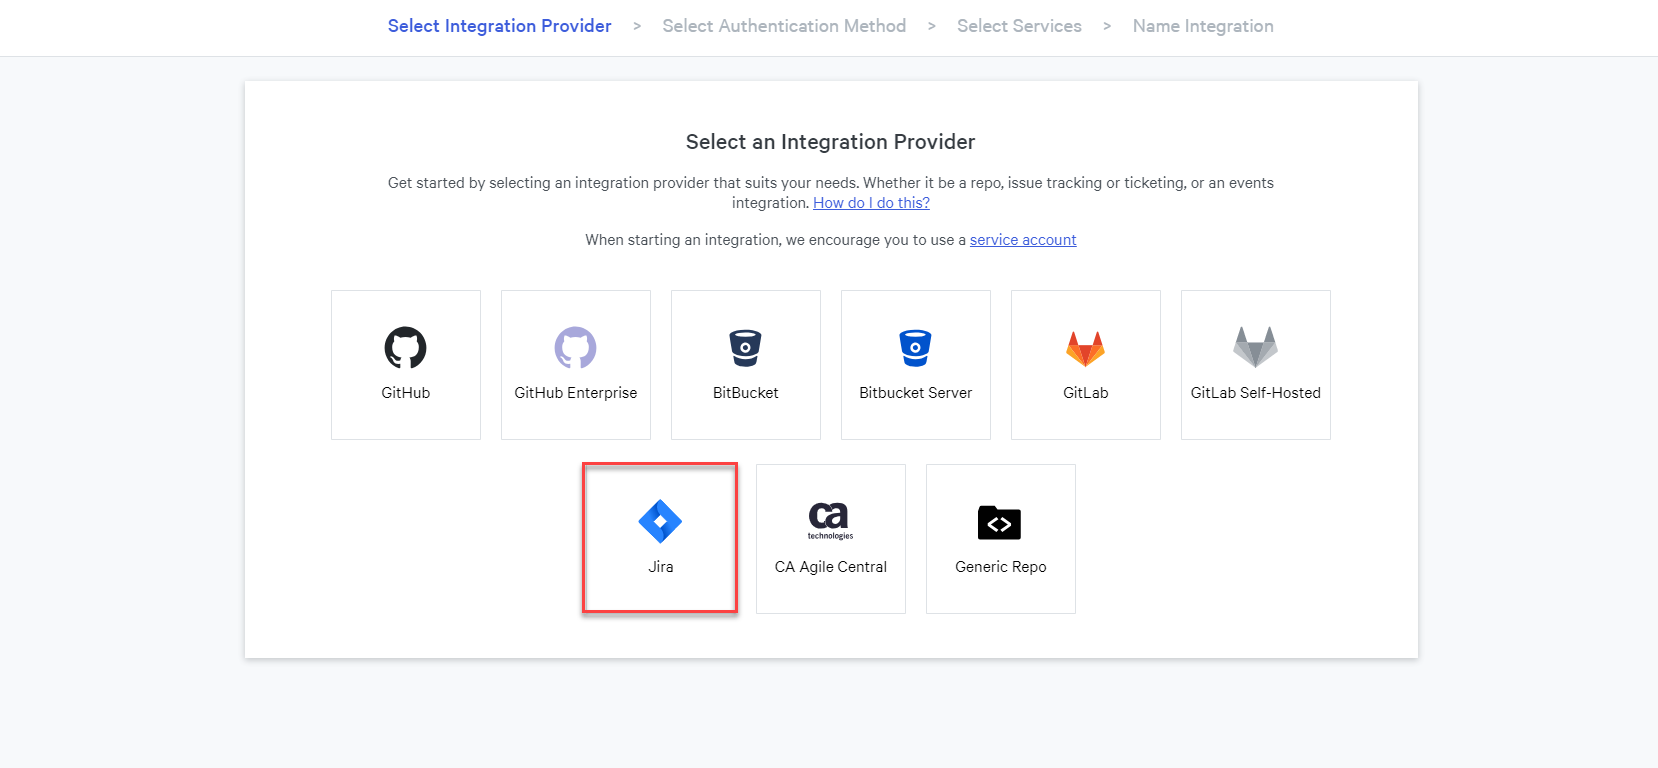Select the blue Jira diamond icon

(x=660, y=521)
